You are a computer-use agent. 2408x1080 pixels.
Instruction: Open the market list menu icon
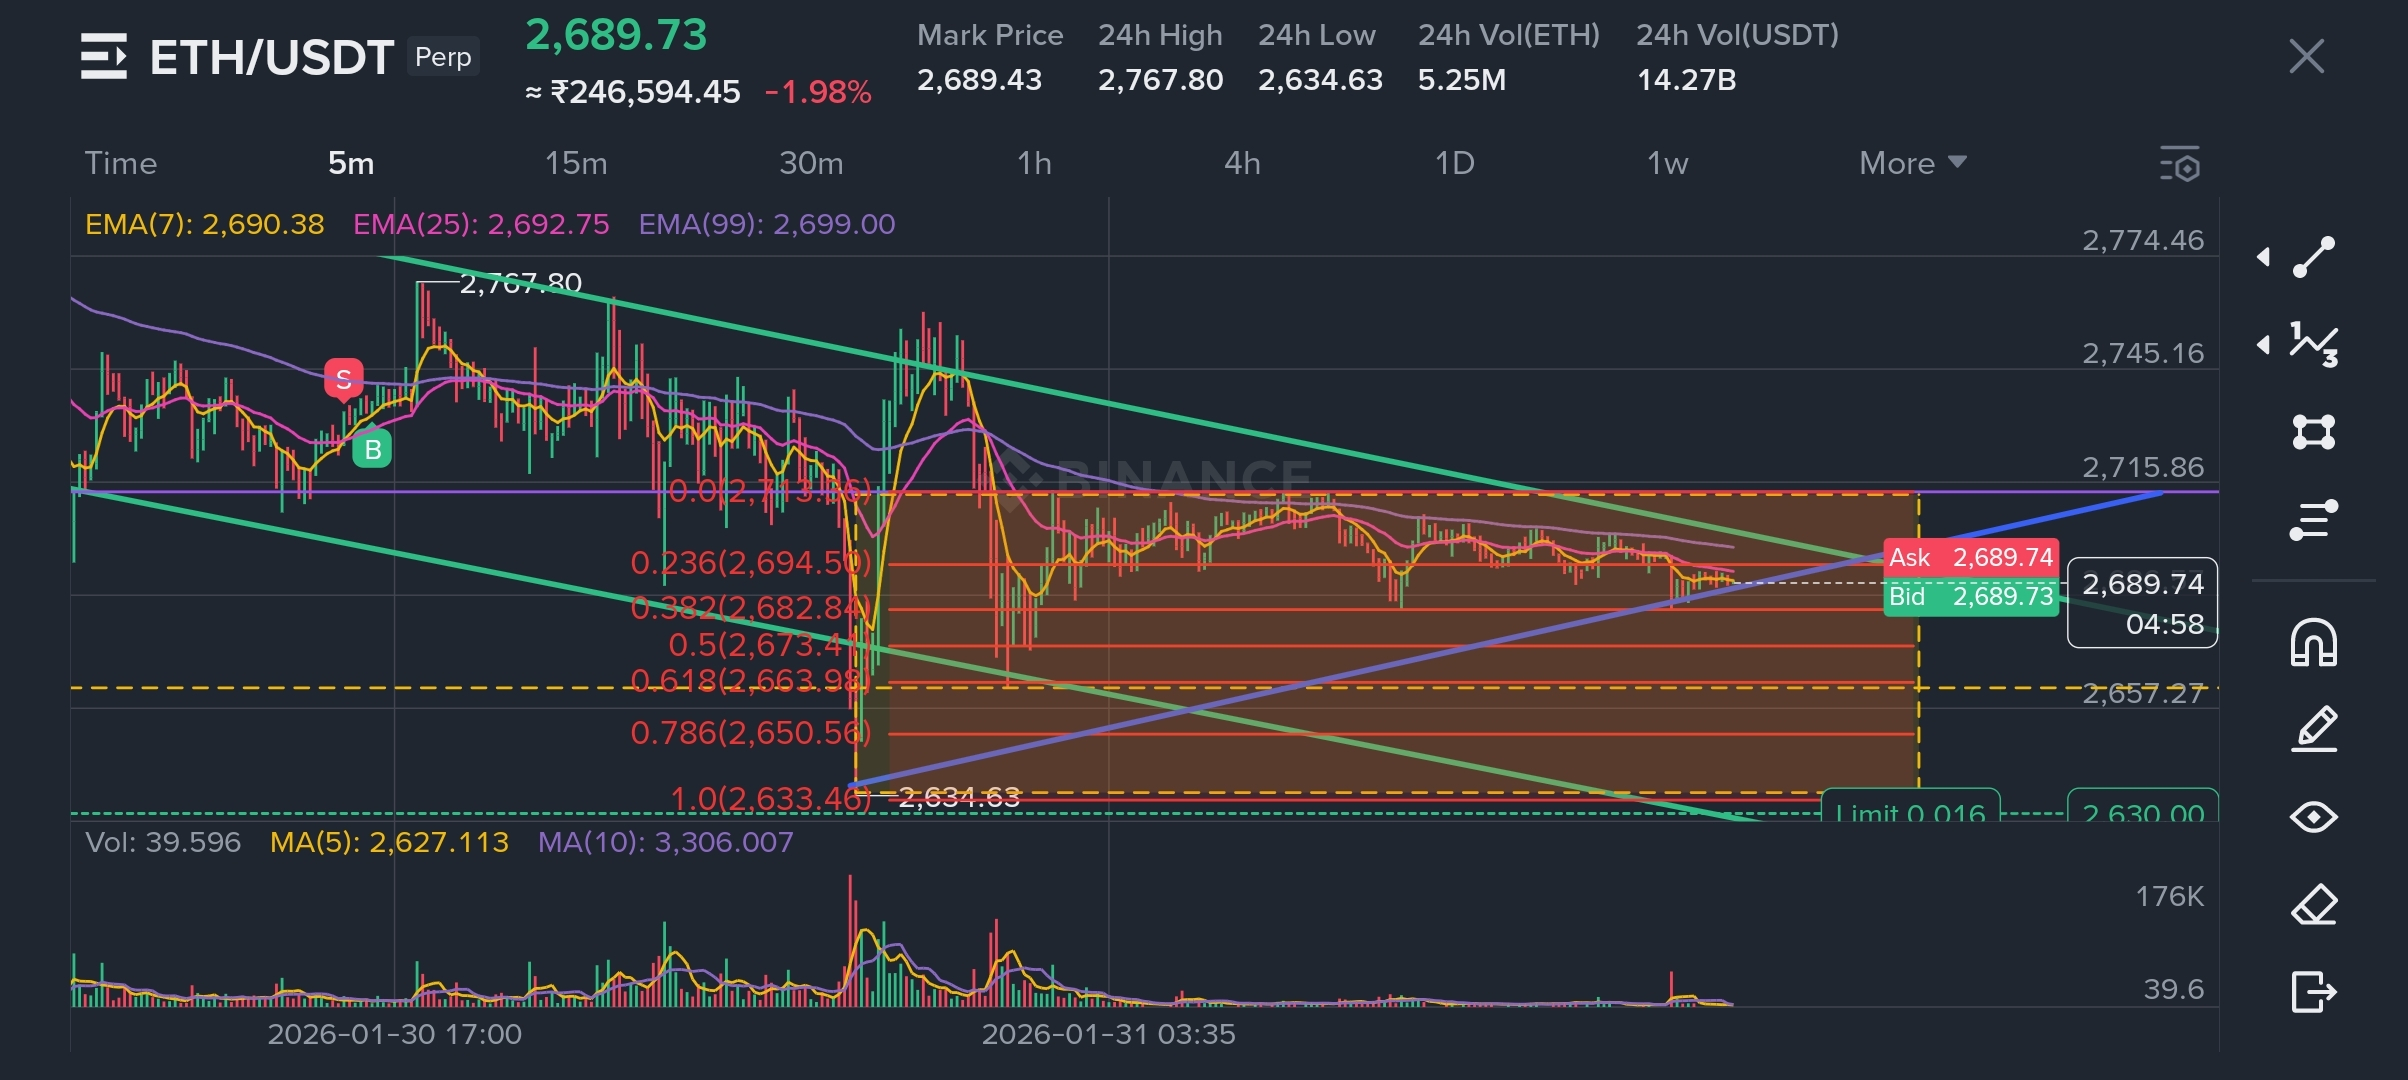click(x=103, y=56)
